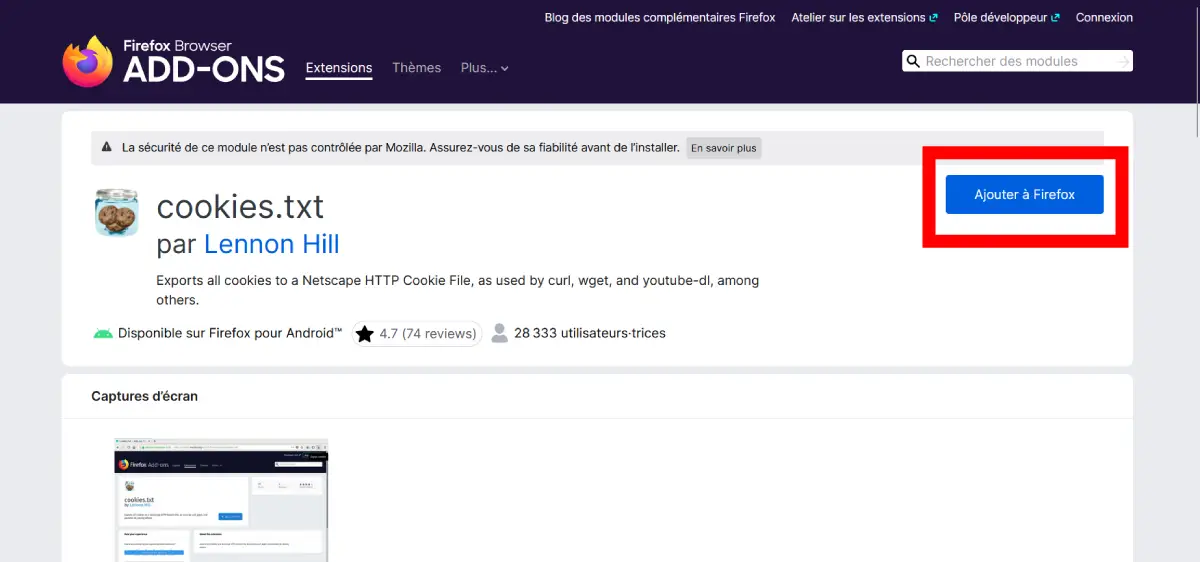This screenshot has width=1200, height=562.
Task: Click the Android robot icon
Action: pyautogui.click(x=103, y=333)
